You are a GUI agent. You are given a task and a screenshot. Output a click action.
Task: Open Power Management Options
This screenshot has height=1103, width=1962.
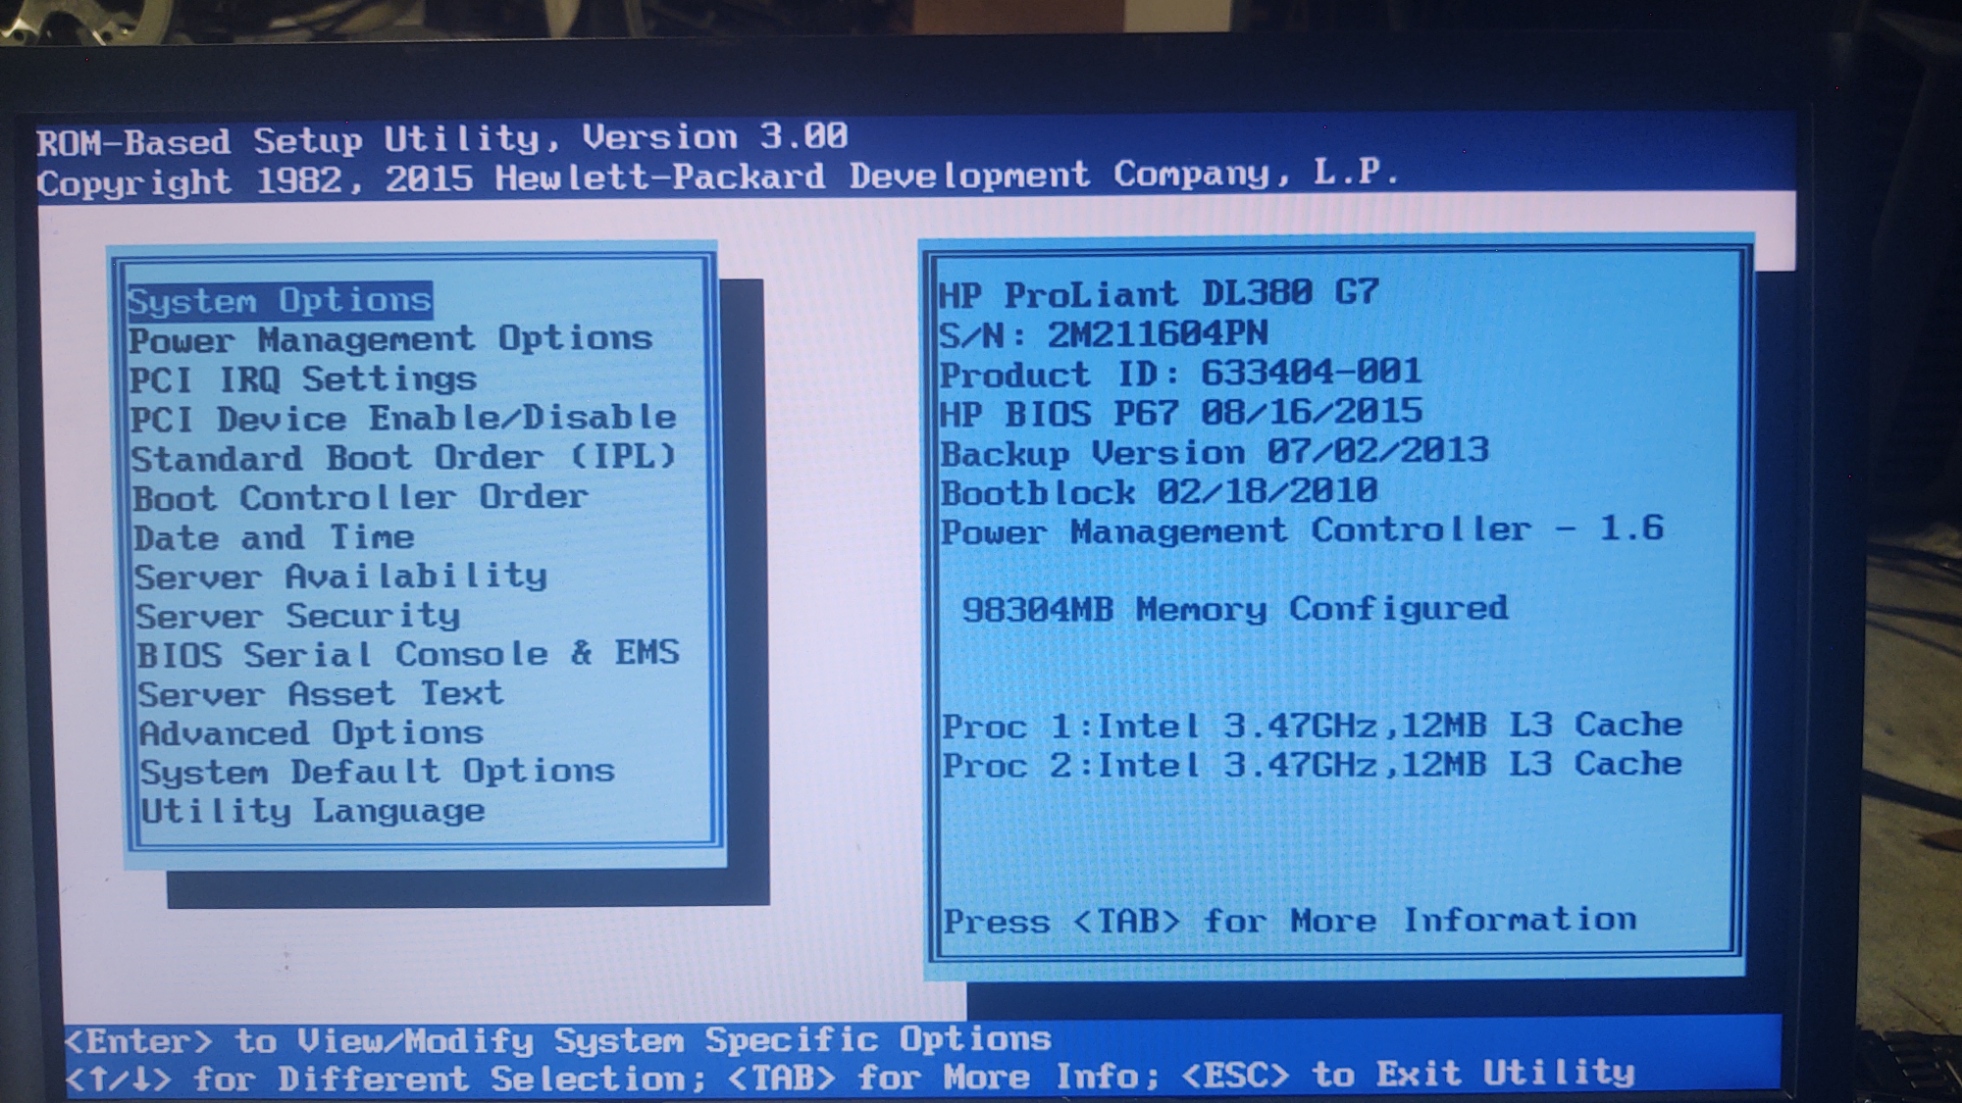coord(390,339)
